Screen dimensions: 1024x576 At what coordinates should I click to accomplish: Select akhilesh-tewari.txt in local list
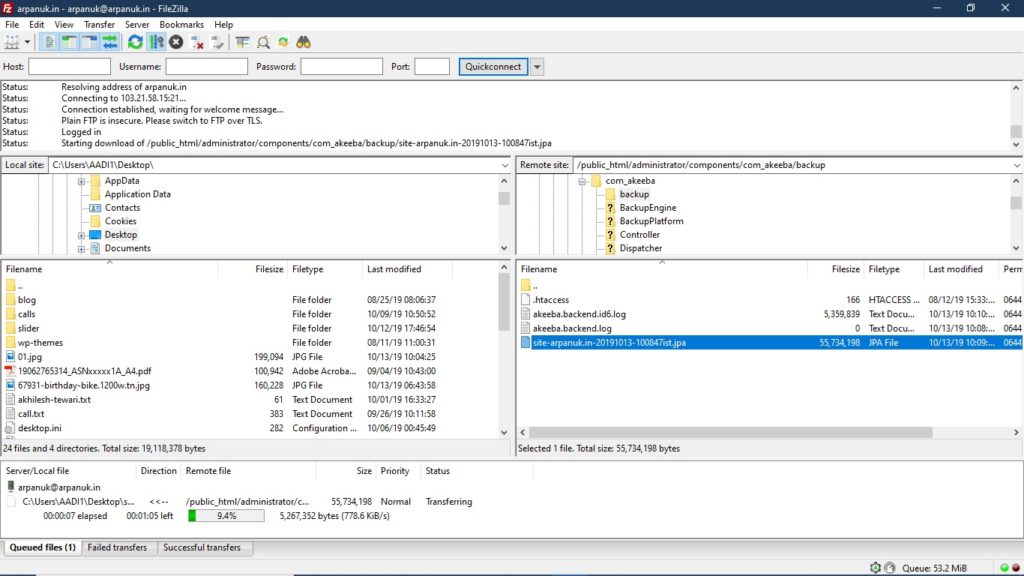(x=54, y=400)
